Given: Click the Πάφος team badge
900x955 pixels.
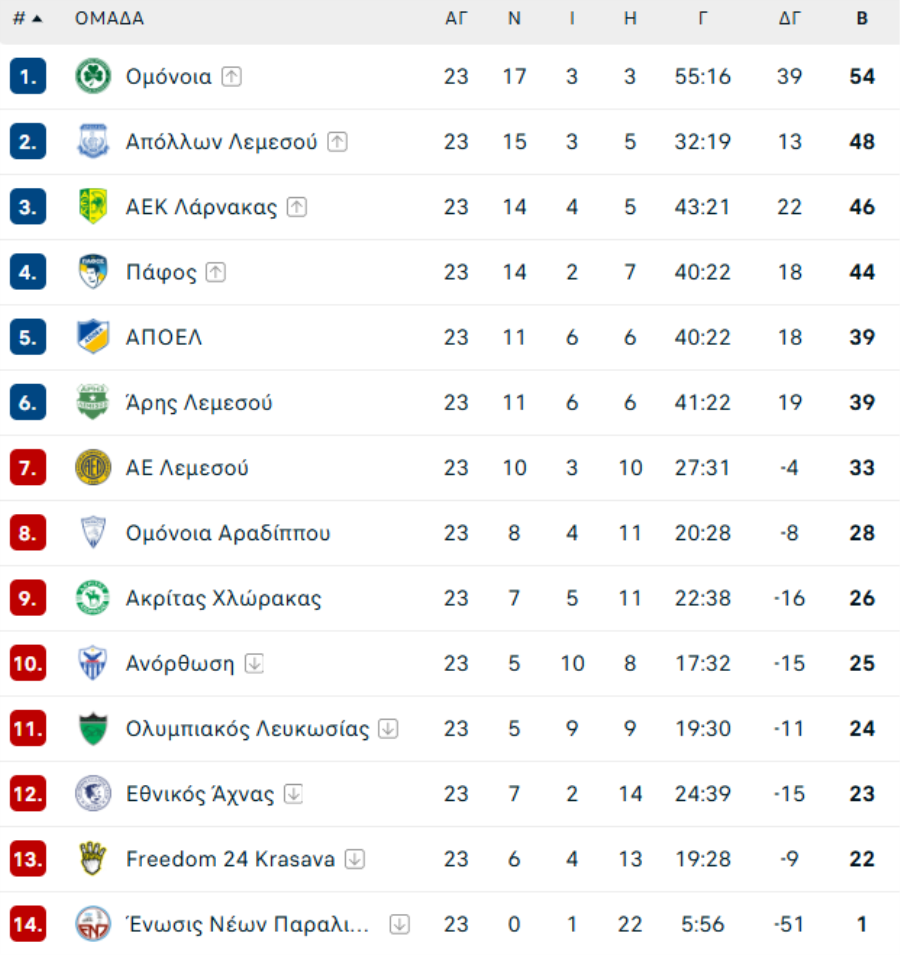Looking at the screenshot, I should 93,272.
